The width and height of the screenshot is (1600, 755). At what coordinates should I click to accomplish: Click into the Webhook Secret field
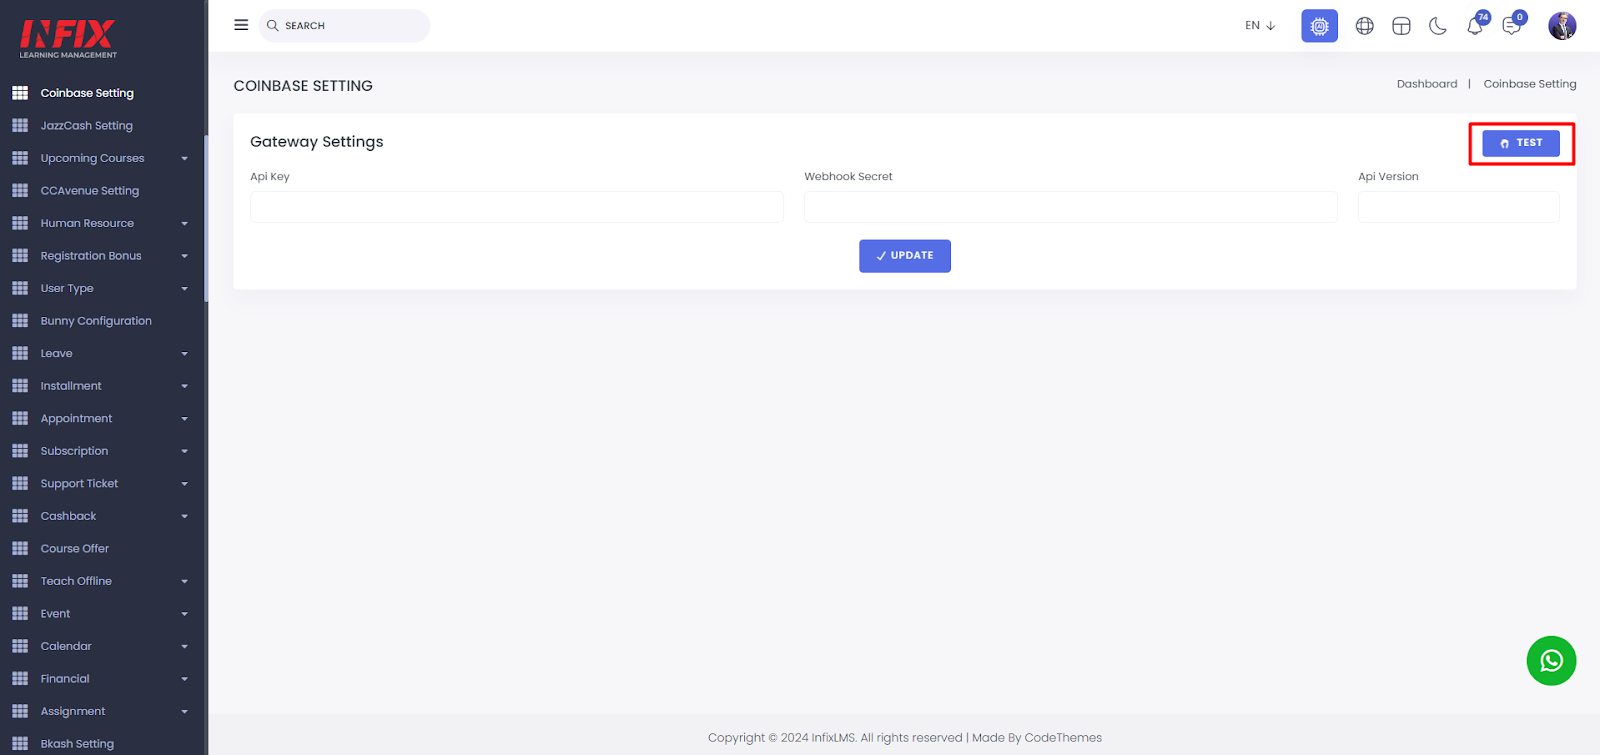click(1070, 207)
